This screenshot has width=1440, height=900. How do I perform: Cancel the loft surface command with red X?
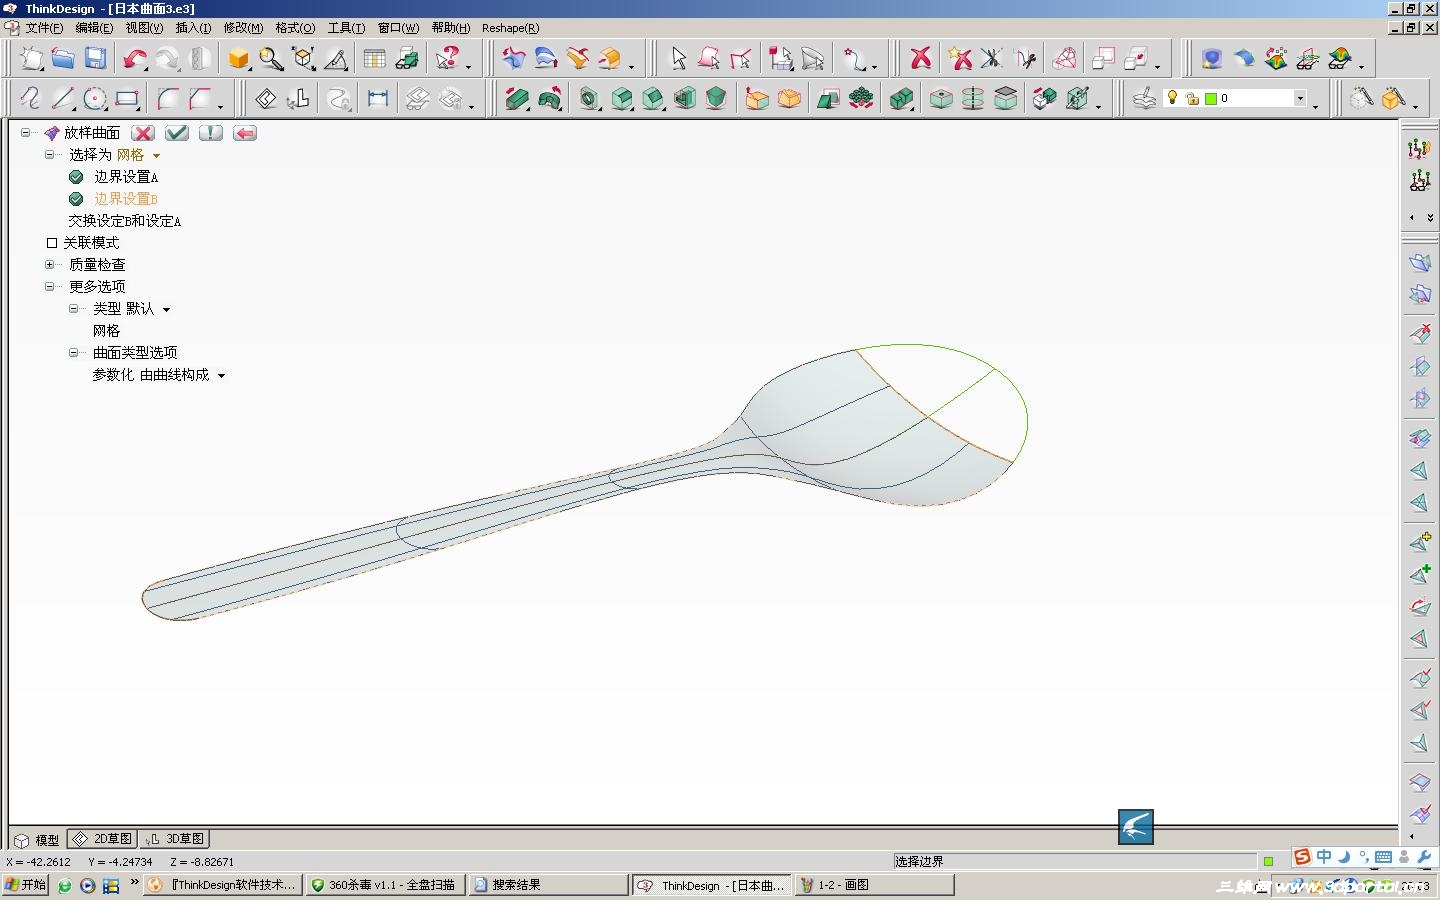coord(143,133)
